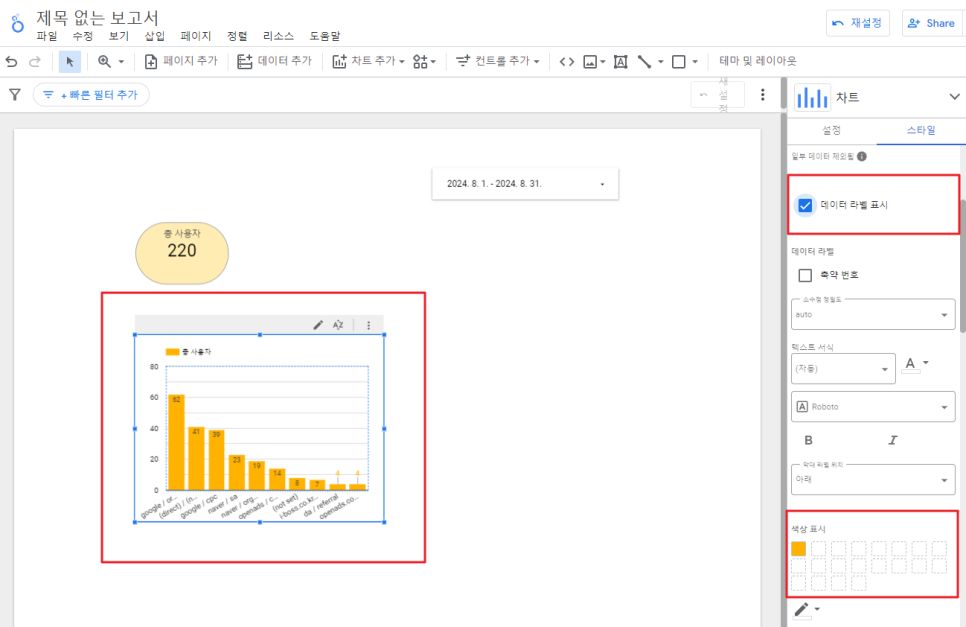Click the tallest bar labeled 62
966x627 pixels.
coord(176,442)
